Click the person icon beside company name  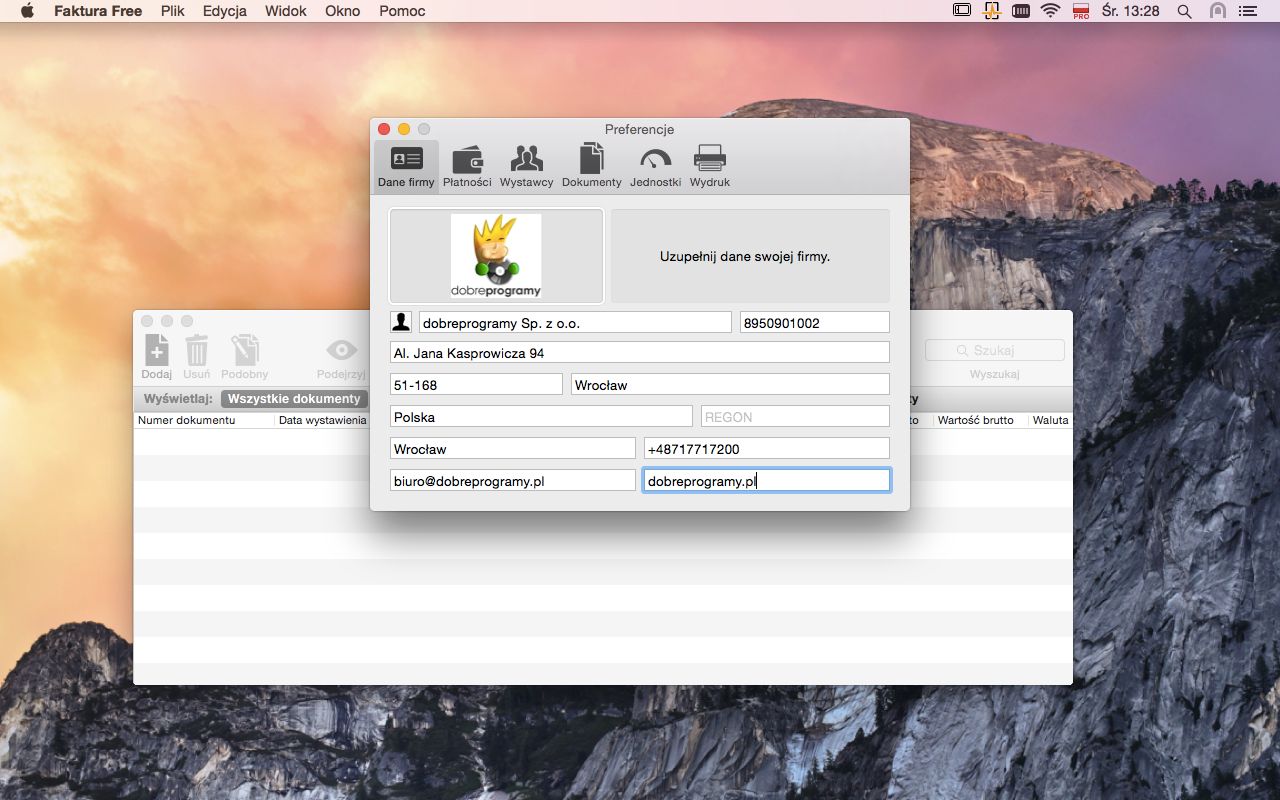tap(400, 322)
